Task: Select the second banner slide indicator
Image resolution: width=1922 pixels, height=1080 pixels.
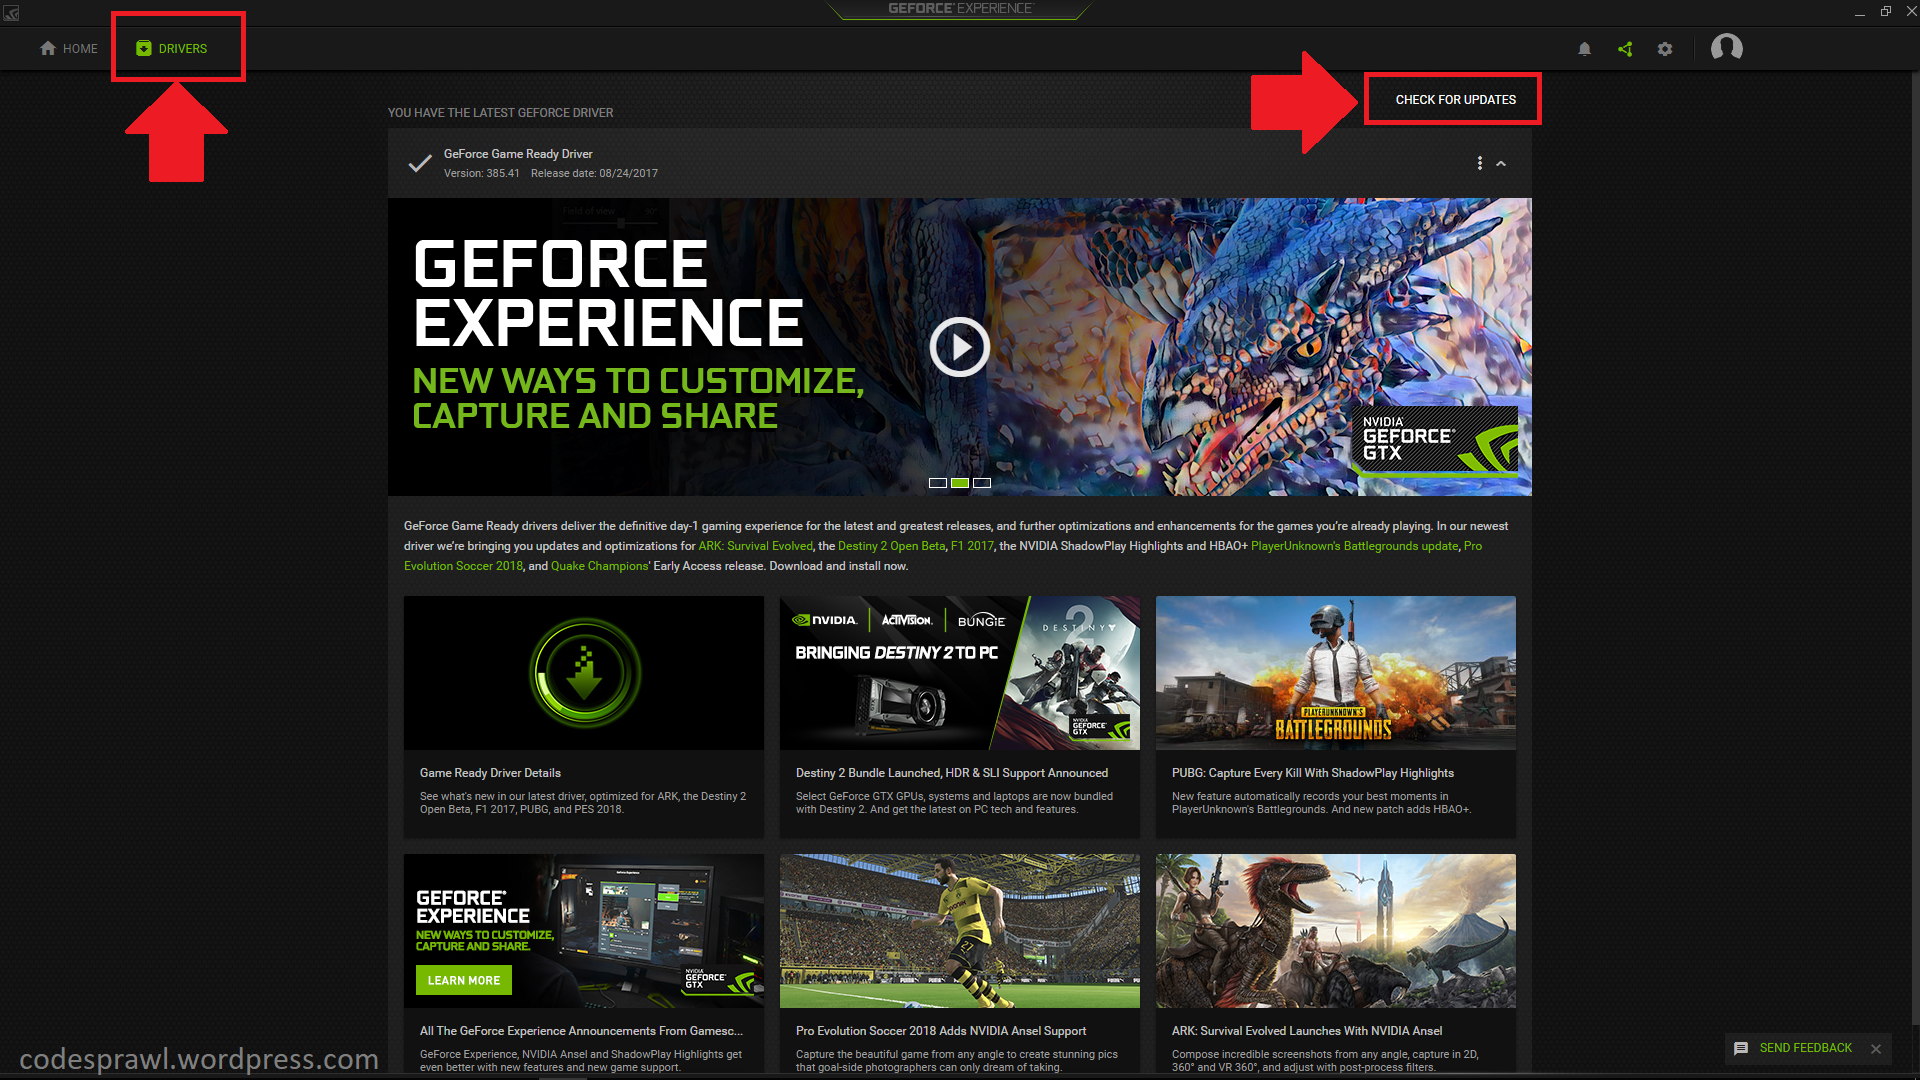Action: (961, 483)
